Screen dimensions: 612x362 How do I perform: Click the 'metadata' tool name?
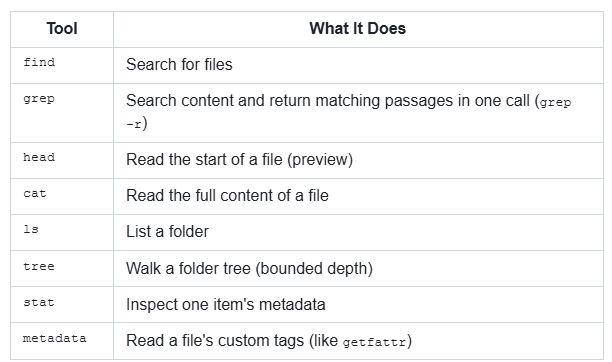coord(55,338)
